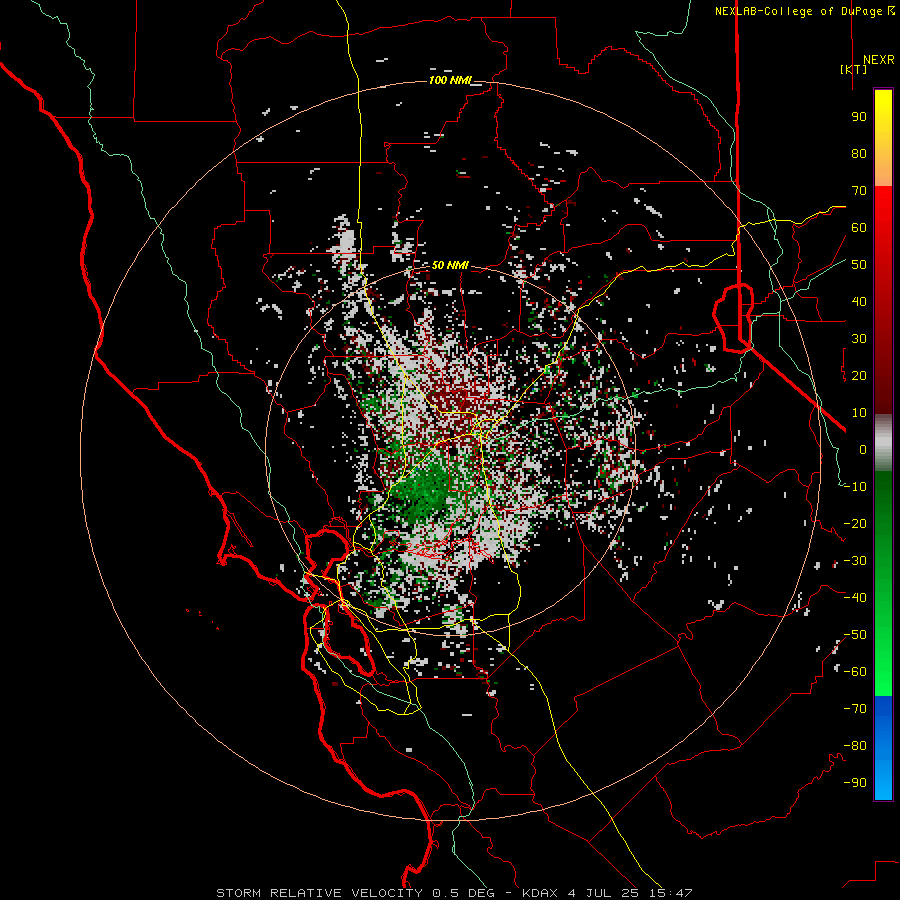Click the positive 70 scale value
Image resolution: width=900 pixels, height=900 pixels.
[859, 191]
